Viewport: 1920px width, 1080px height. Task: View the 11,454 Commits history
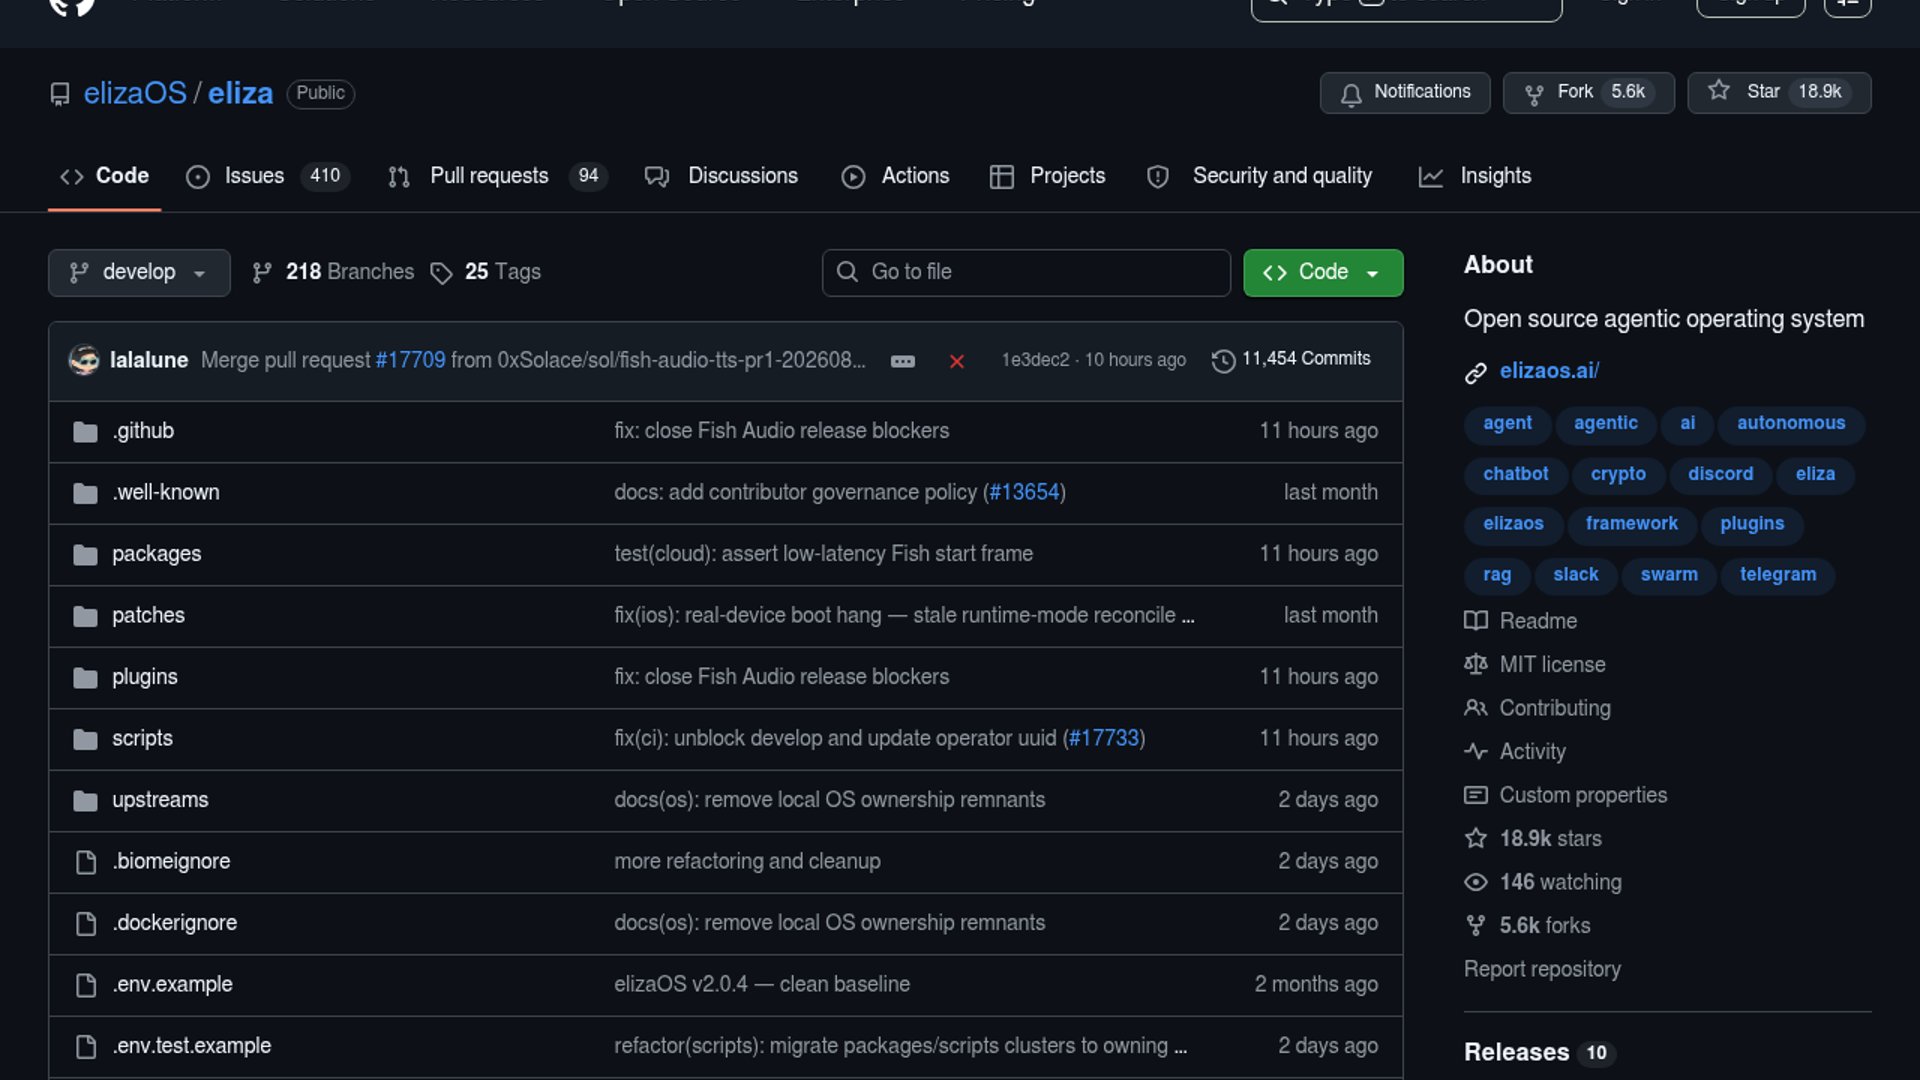pos(1291,359)
